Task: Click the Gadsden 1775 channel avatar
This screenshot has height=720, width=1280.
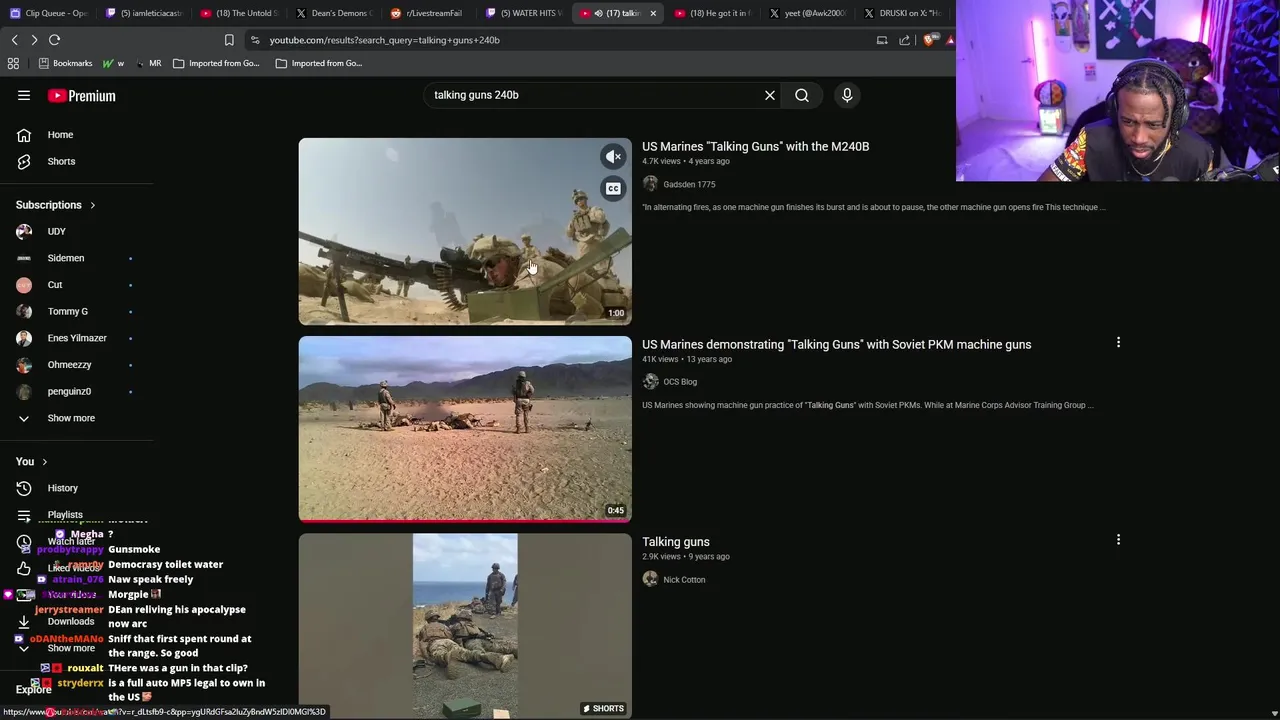Action: pos(650,184)
